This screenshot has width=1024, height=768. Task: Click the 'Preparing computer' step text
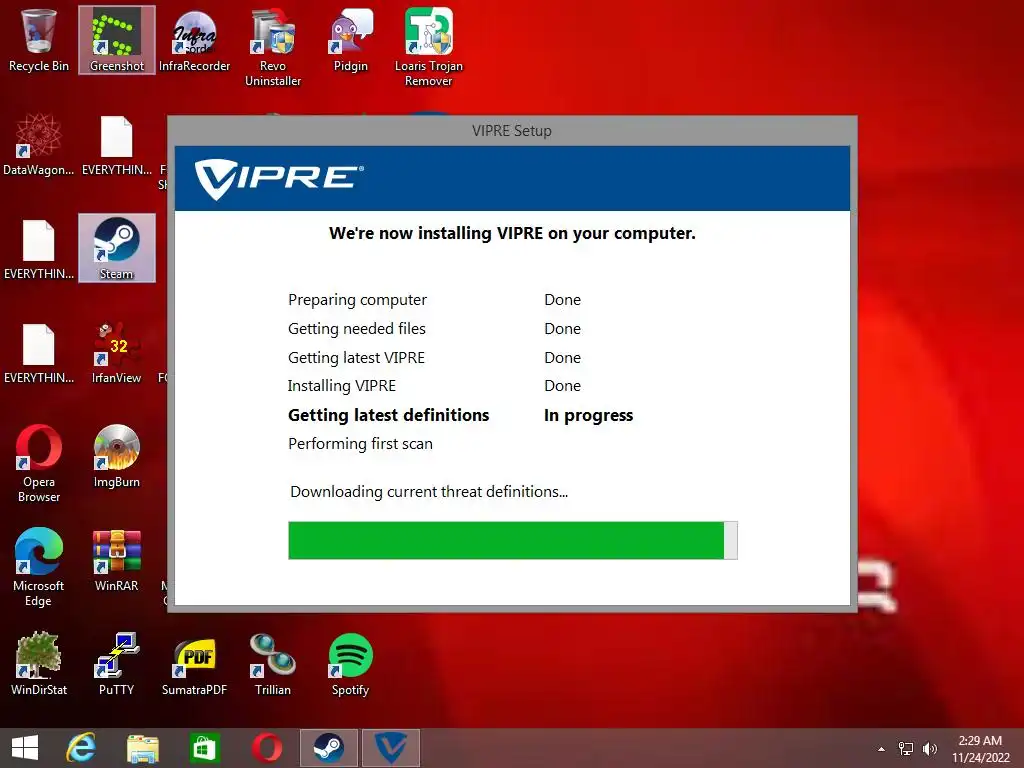pos(357,300)
